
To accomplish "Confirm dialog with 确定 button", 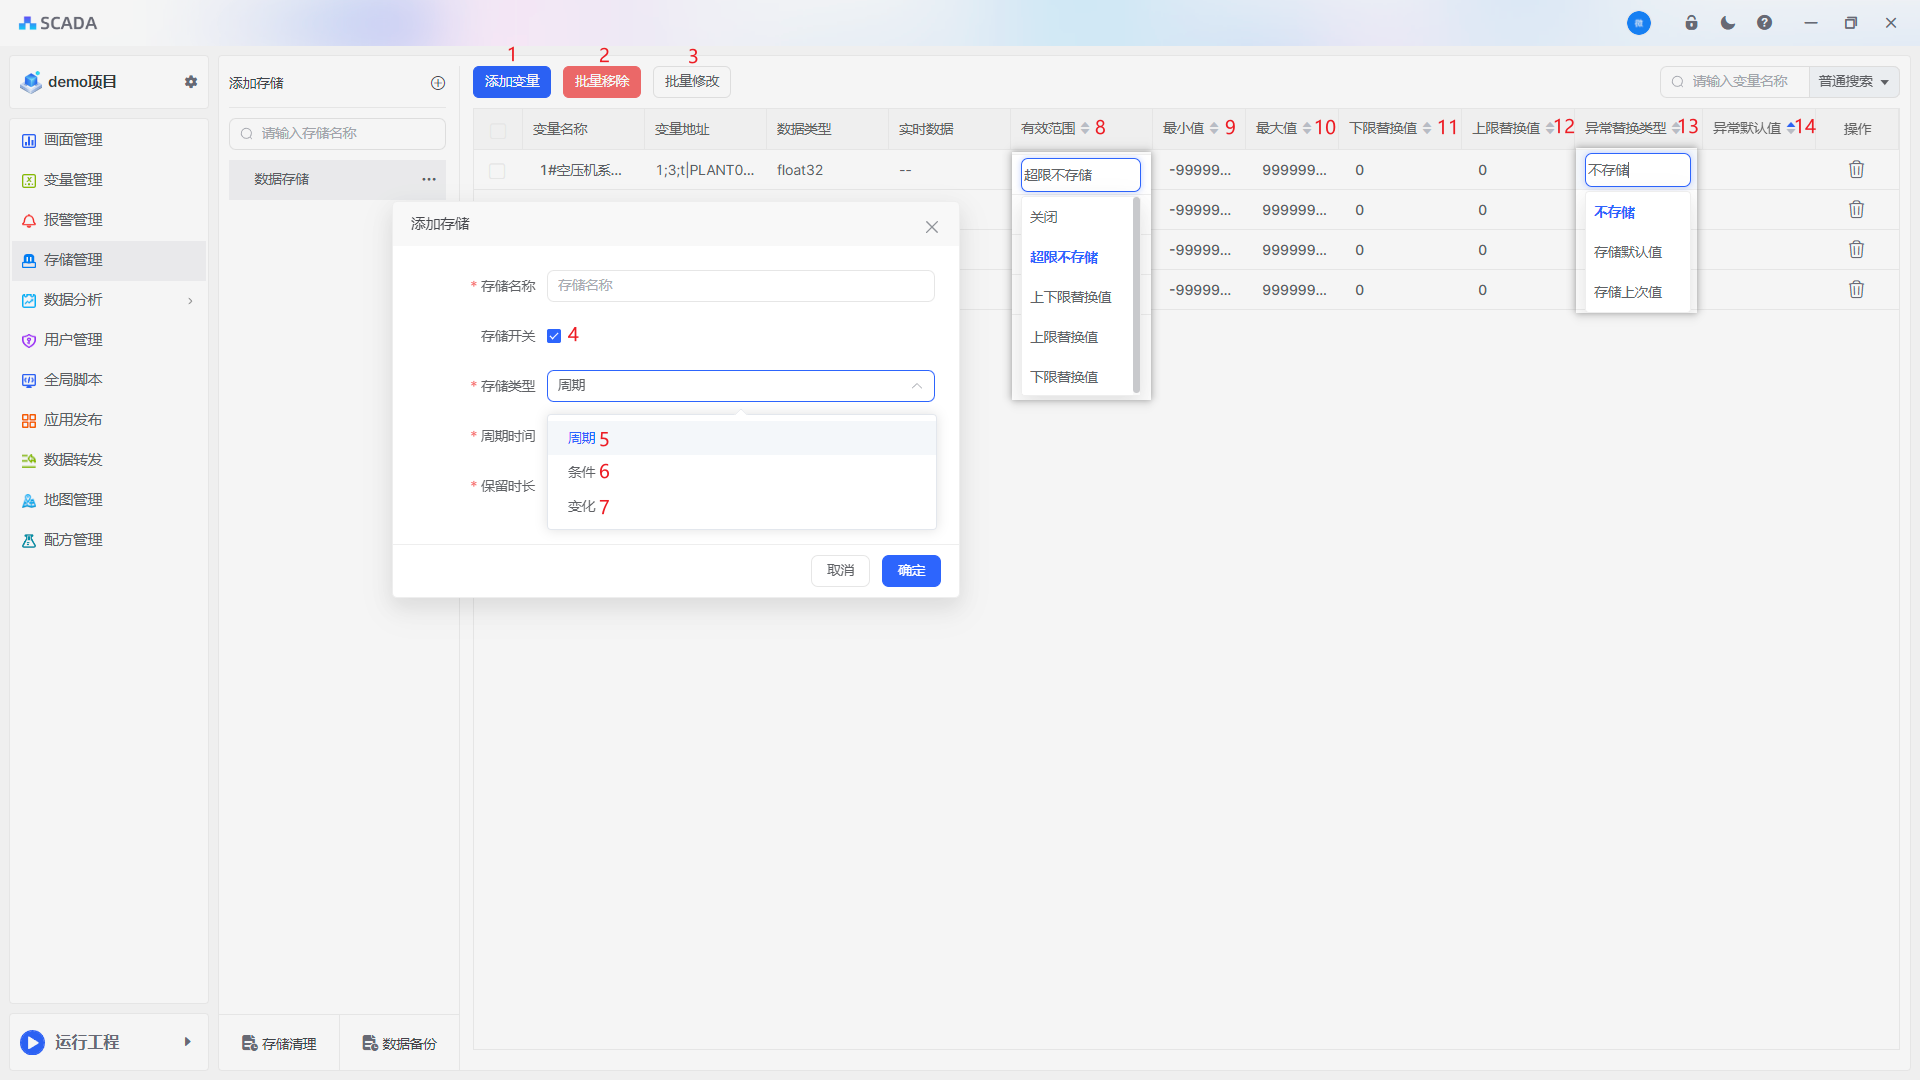I will (910, 571).
